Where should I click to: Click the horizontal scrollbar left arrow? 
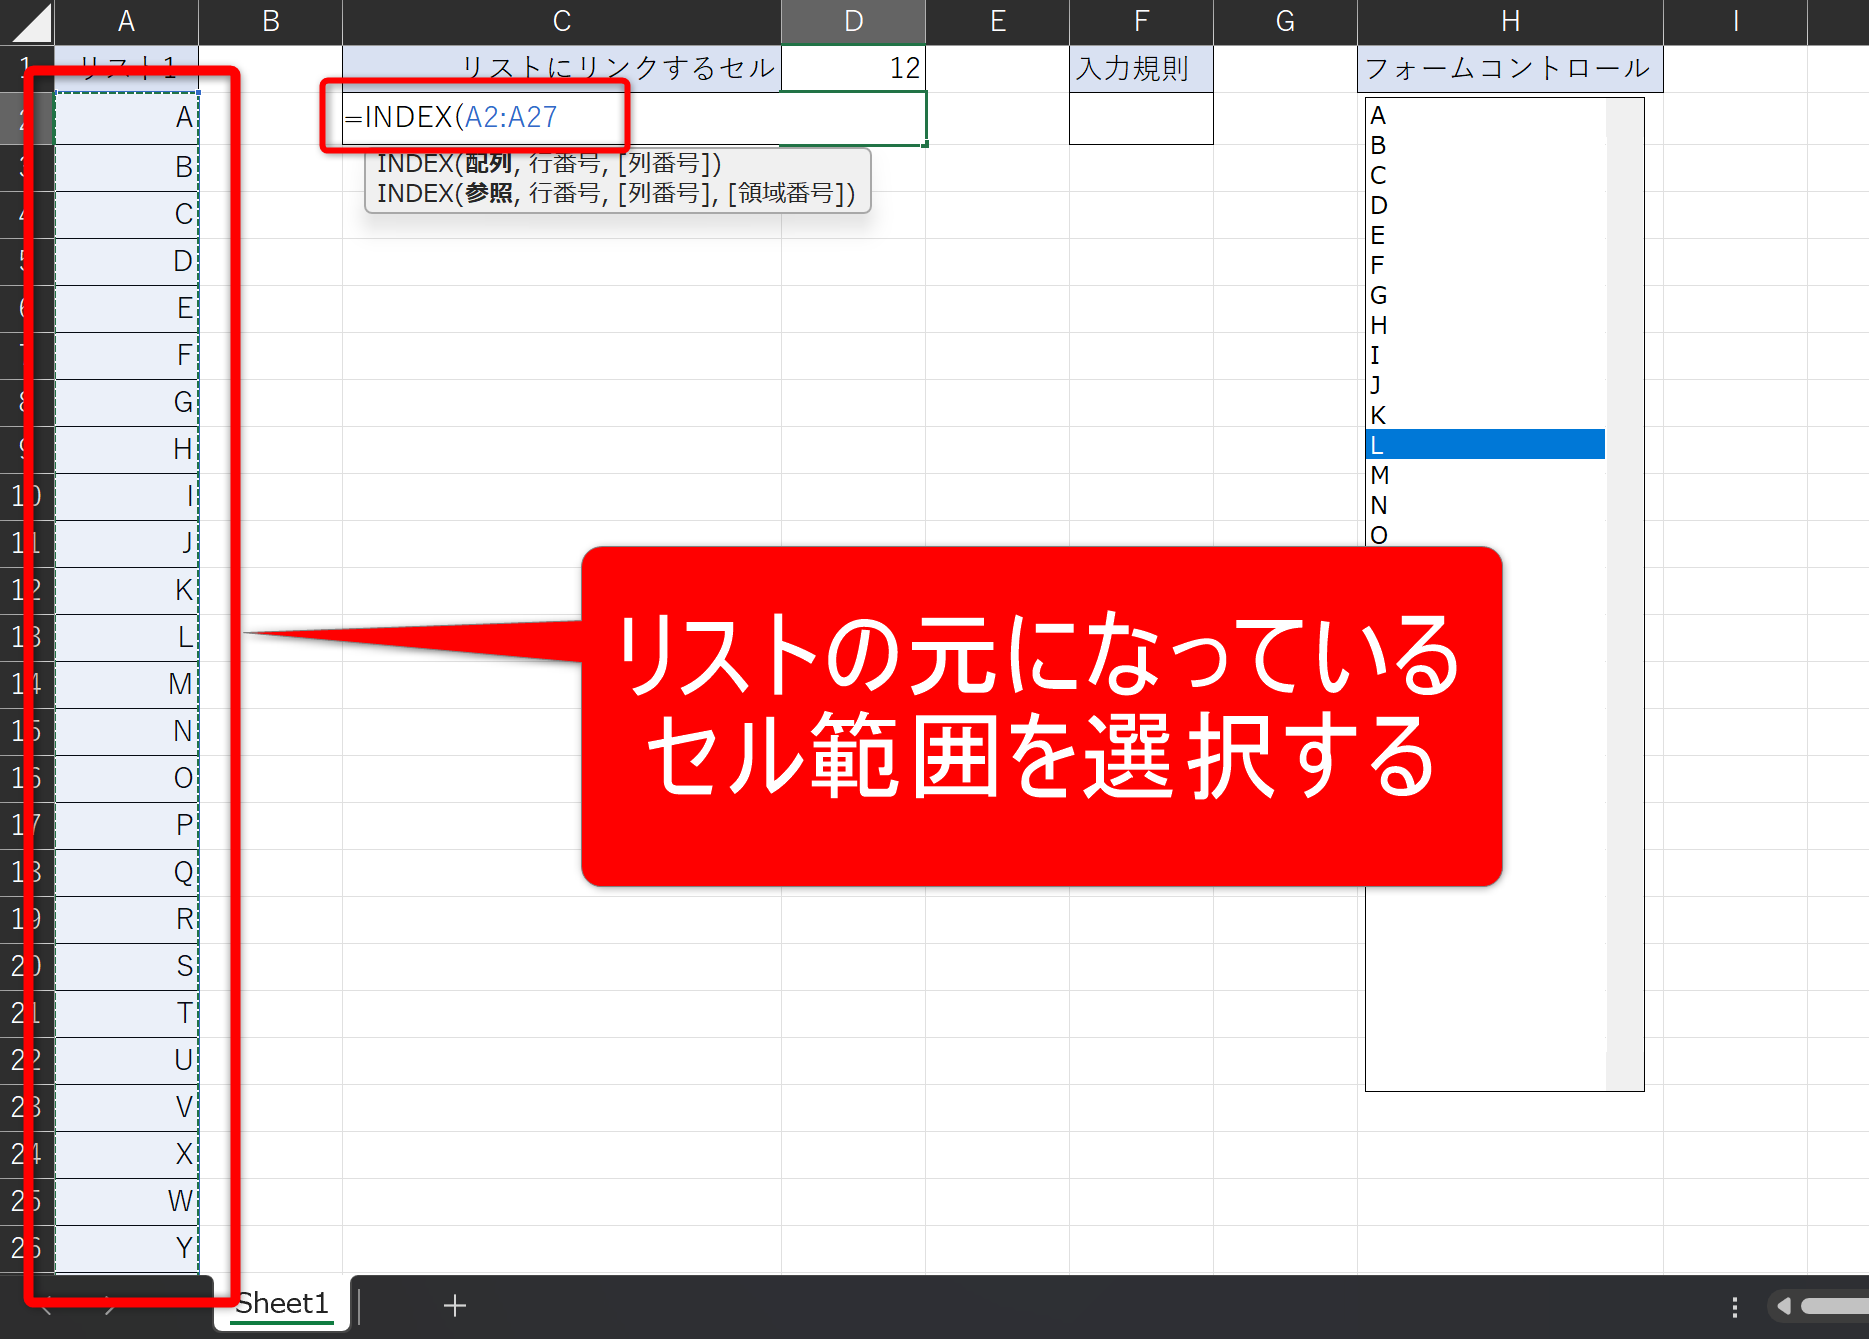point(1783,1306)
